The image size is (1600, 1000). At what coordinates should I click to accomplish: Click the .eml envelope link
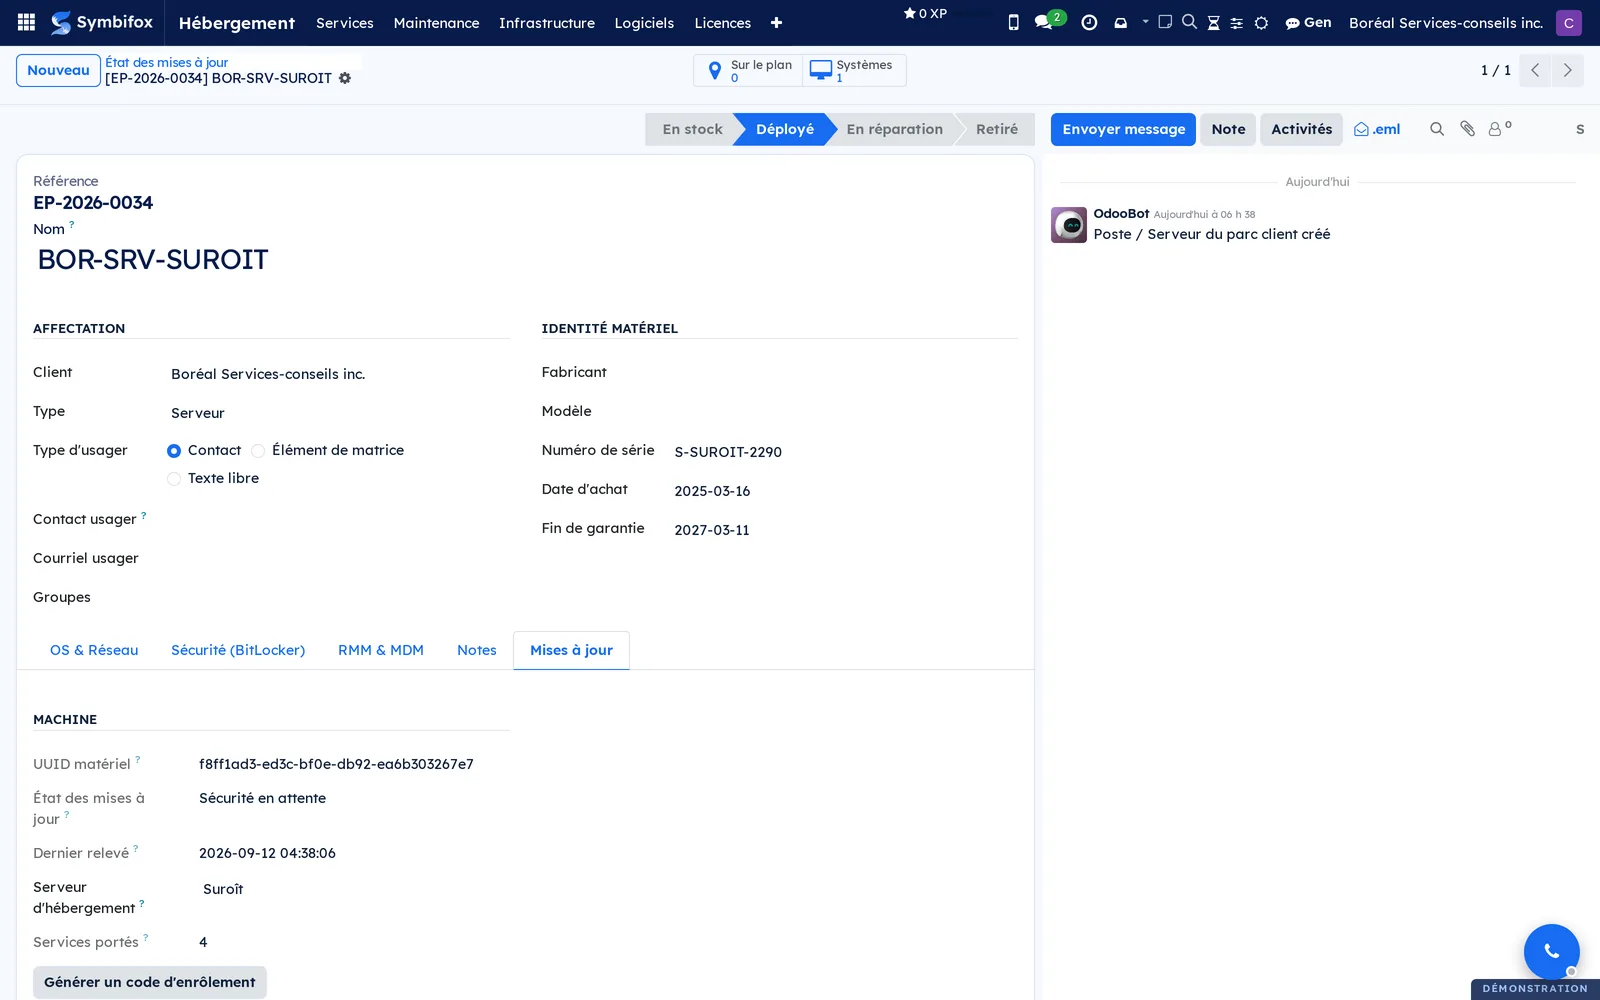point(1377,129)
